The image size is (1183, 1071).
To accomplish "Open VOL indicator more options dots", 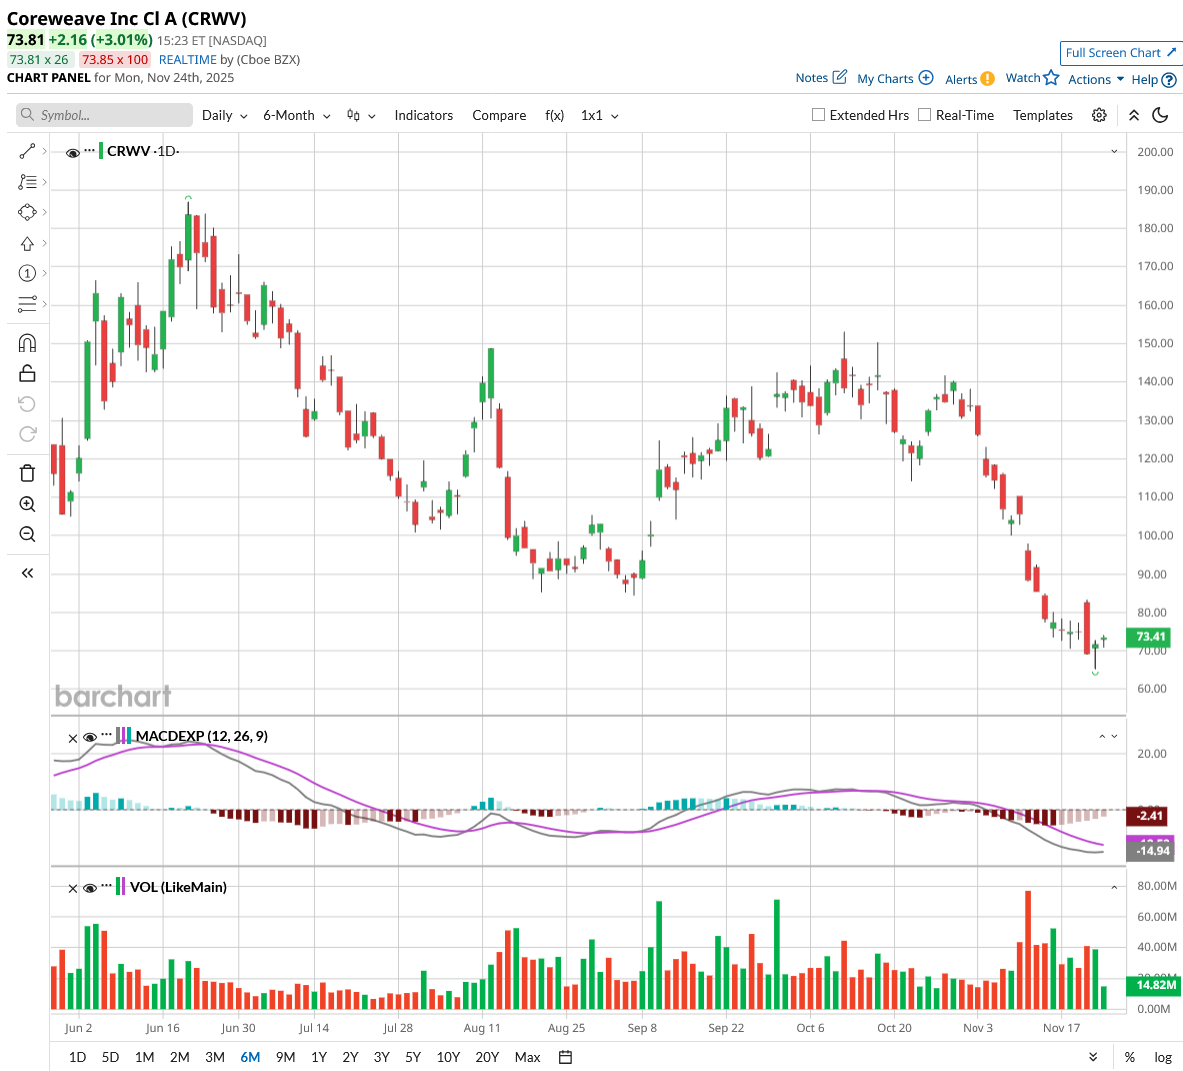I will (x=106, y=887).
